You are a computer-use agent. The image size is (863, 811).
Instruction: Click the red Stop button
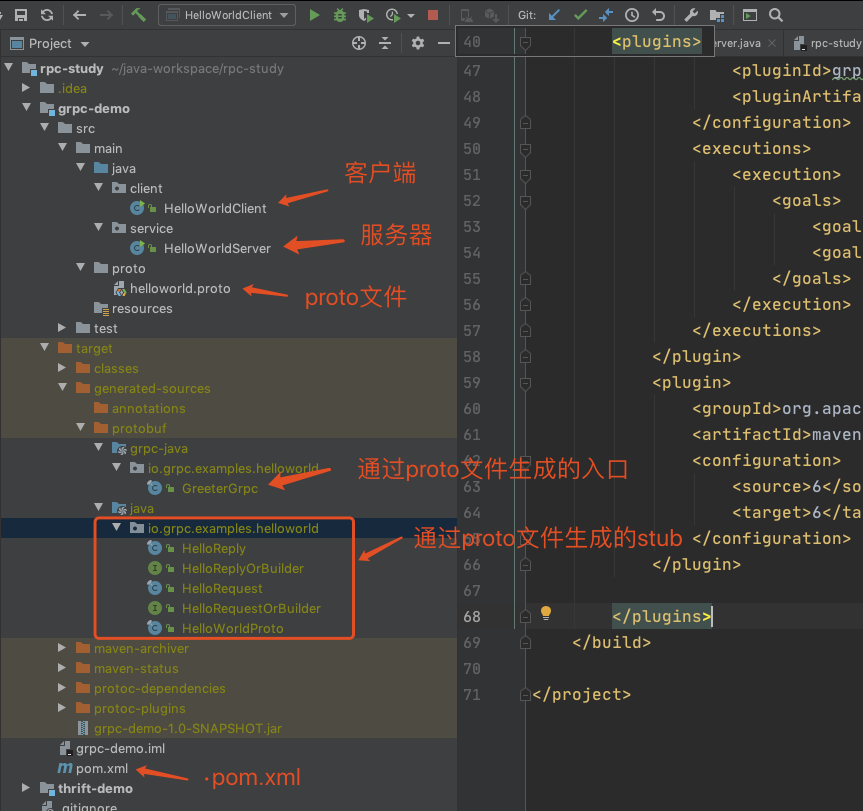[432, 15]
